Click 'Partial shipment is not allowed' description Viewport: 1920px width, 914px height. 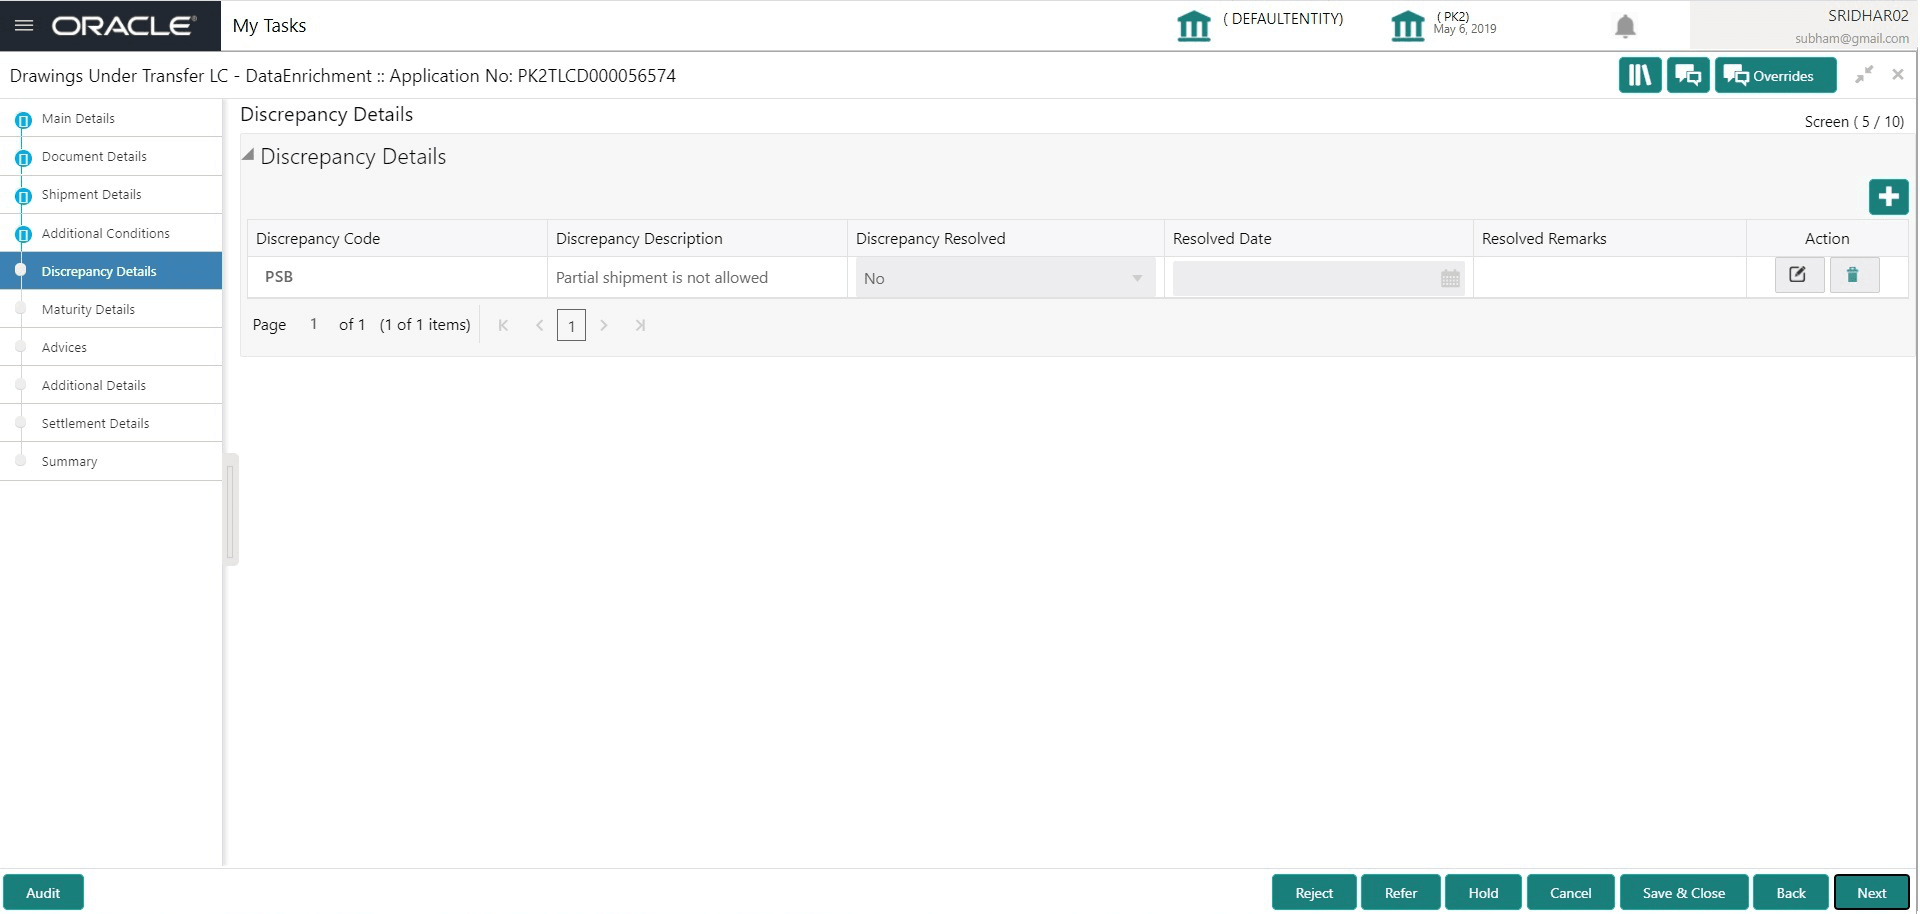click(662, 278)
